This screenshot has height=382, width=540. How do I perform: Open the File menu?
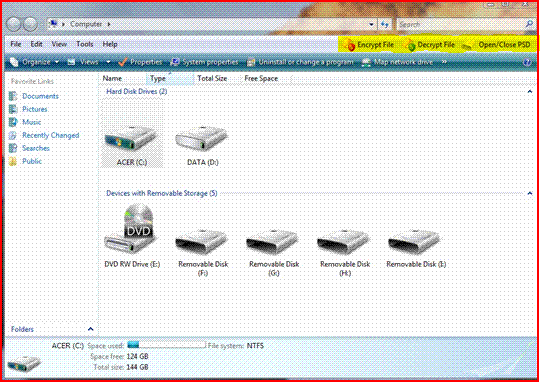pyautogui.click(x=16, y=44)
